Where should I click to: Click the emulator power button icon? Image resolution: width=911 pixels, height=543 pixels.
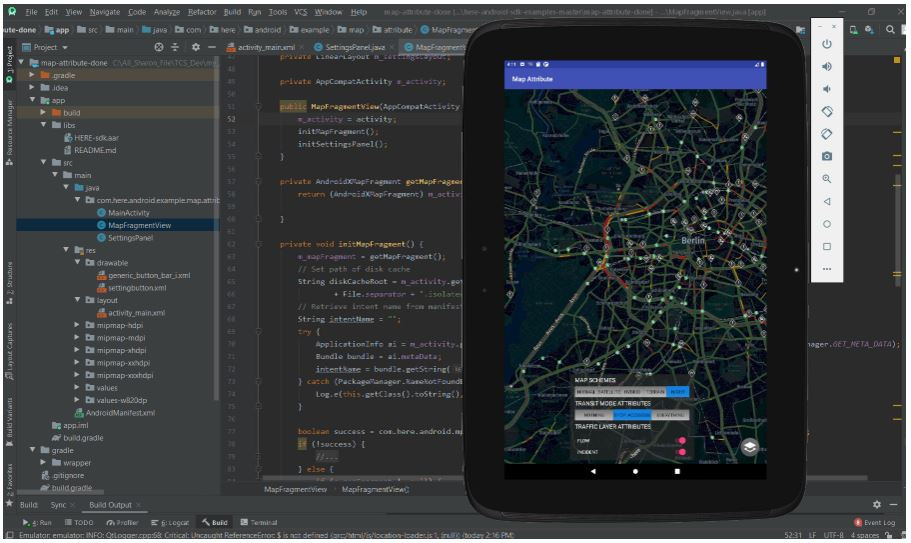coord(827,44)
